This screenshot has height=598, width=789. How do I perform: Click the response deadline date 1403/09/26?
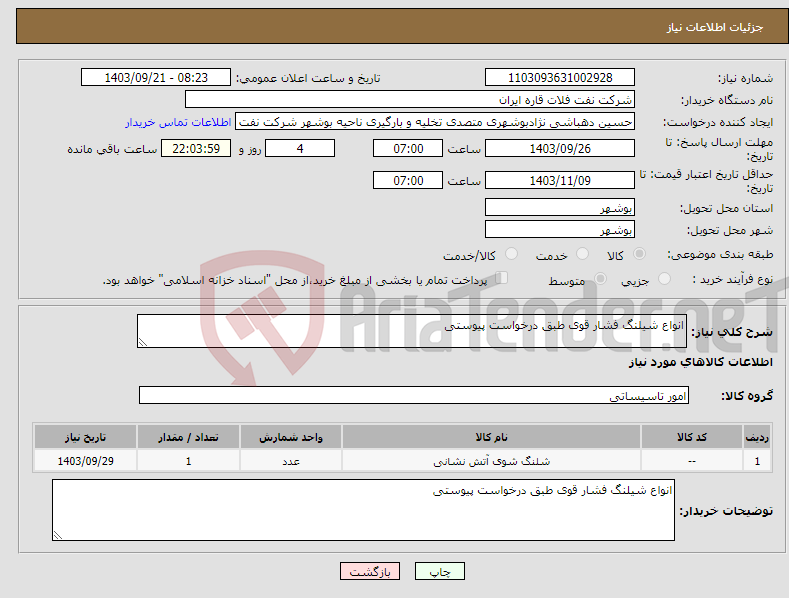[560, 148]
